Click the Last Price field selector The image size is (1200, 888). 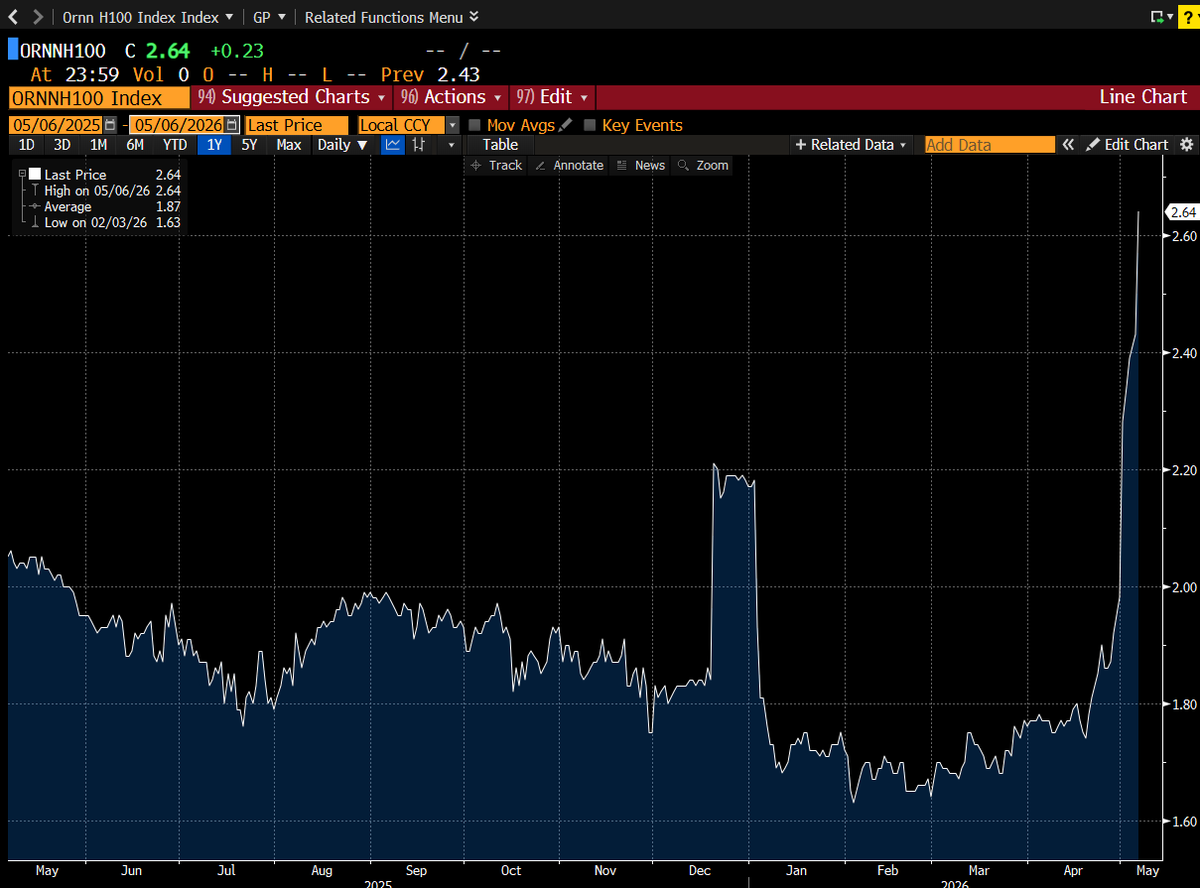pyautogui.click(x=297, y=125)
